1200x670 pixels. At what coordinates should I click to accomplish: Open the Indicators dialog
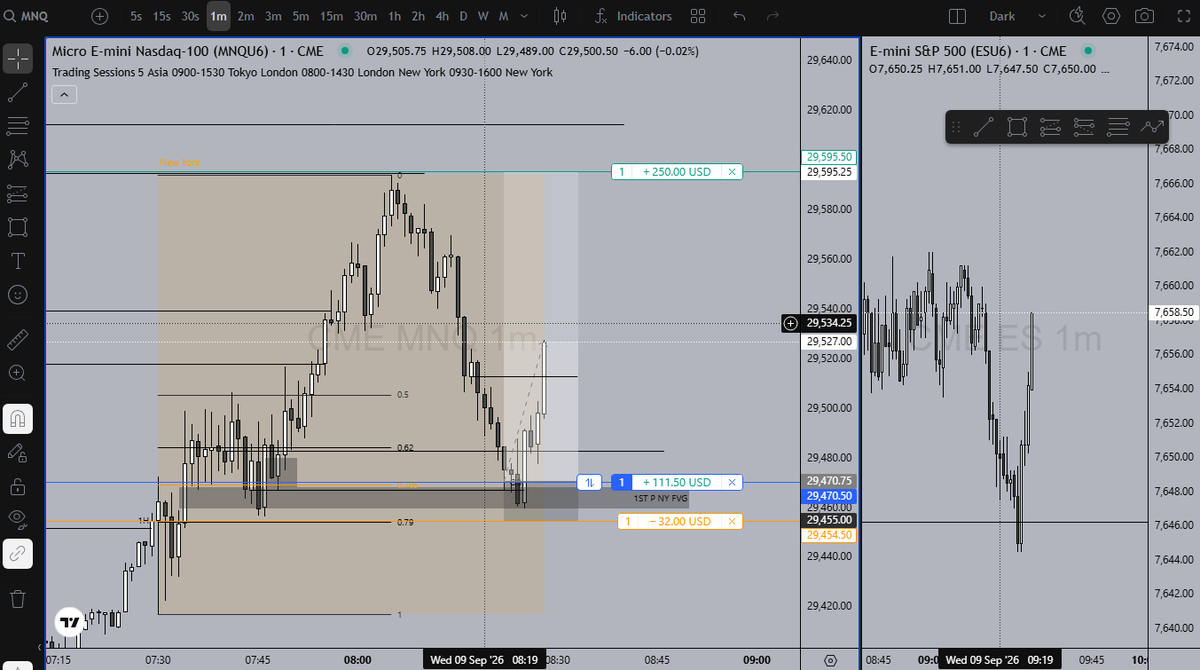click(634, 16)
